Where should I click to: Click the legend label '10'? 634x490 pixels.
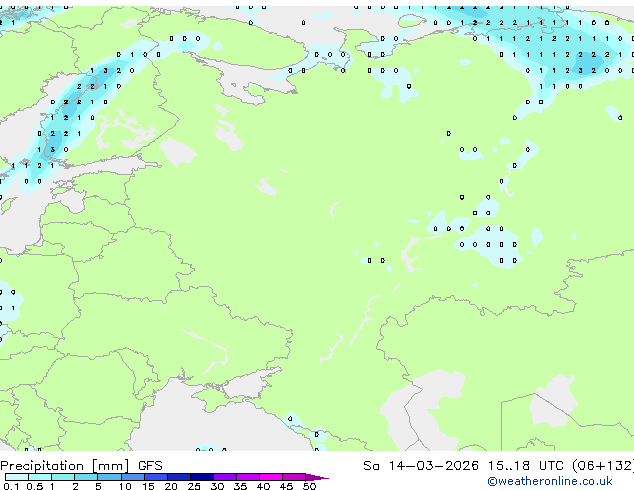pyautogui.click(x=125, y=486)
